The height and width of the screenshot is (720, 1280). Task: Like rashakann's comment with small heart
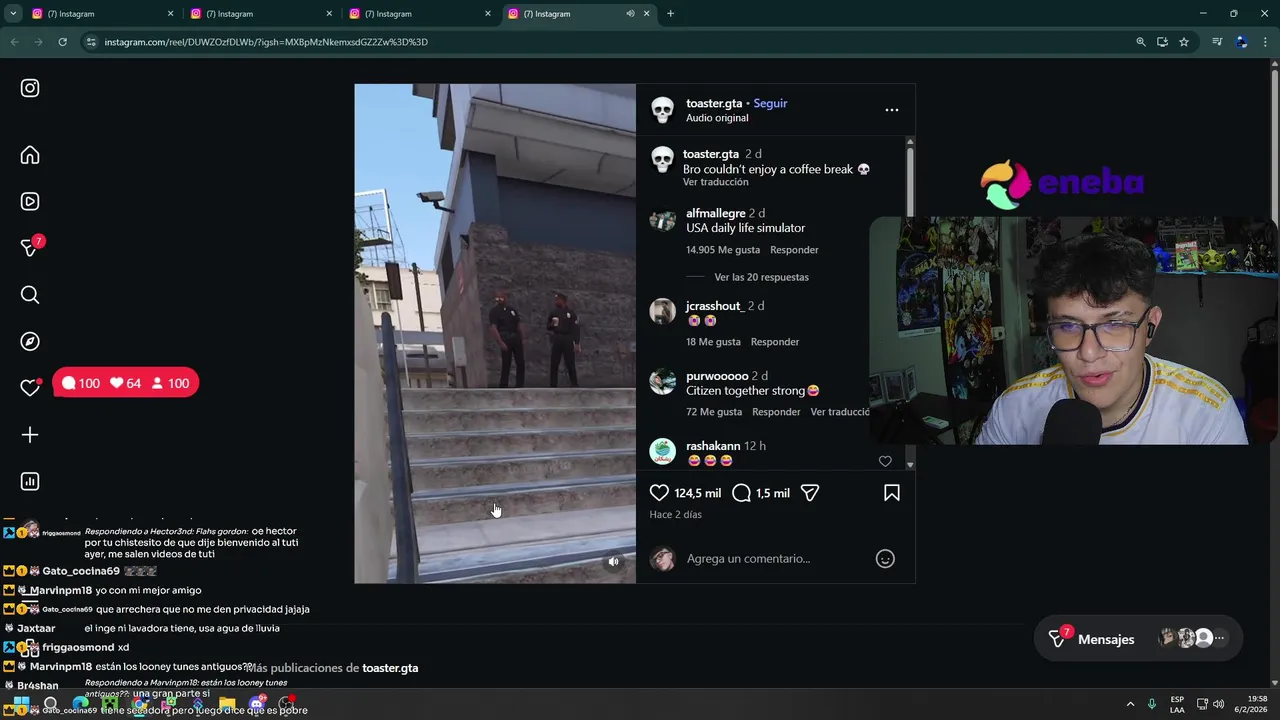tap(885, 461)
